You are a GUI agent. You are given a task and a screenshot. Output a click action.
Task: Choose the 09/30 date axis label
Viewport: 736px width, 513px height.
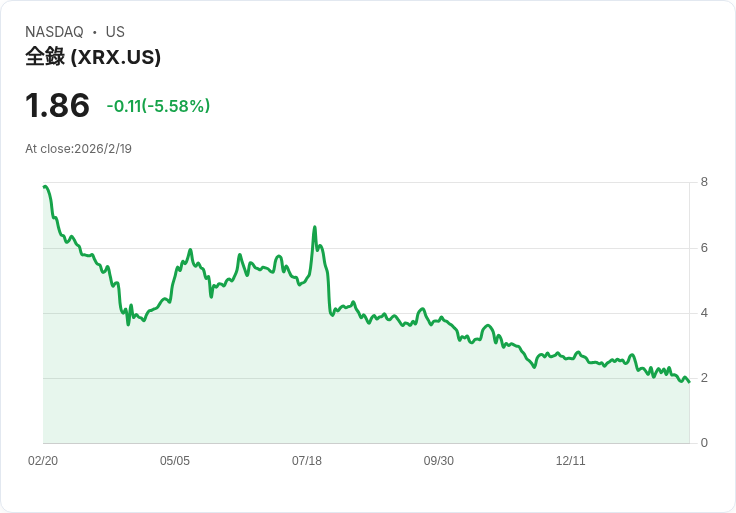439,461
